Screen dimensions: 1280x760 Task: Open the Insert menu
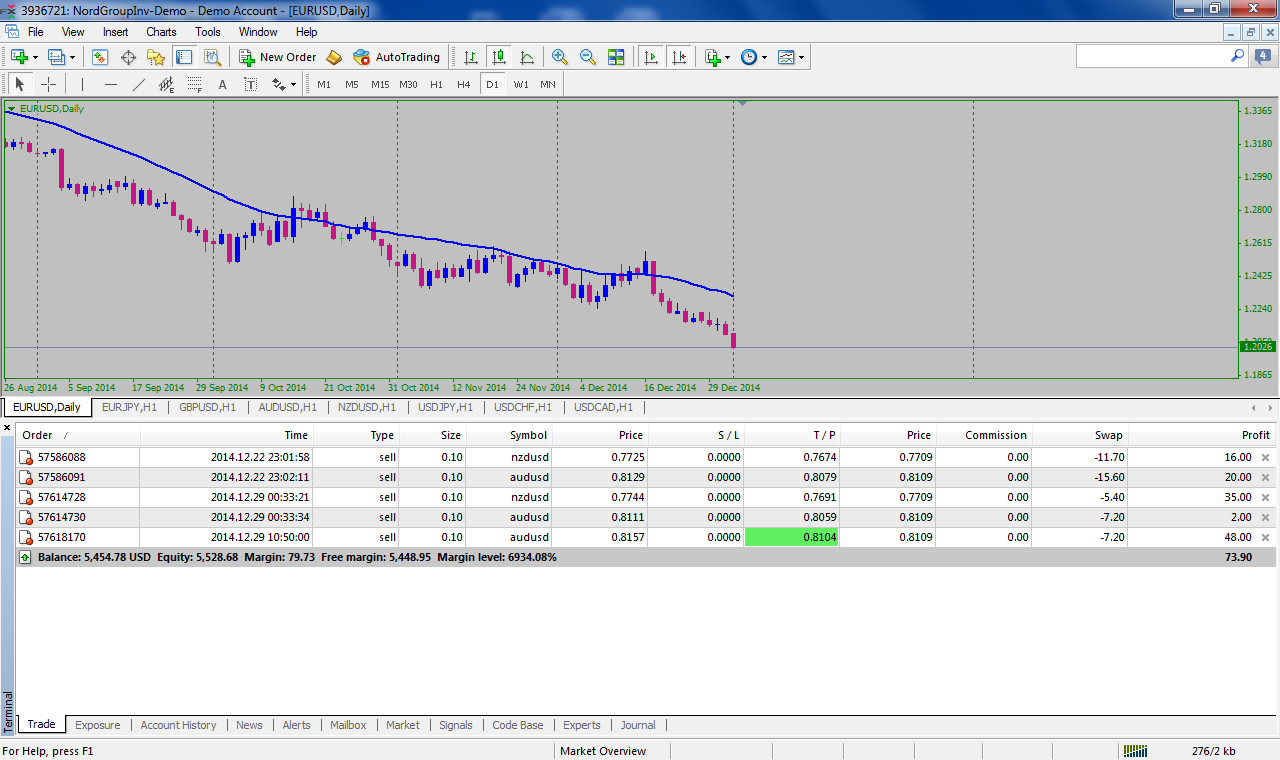click(115, 32)
